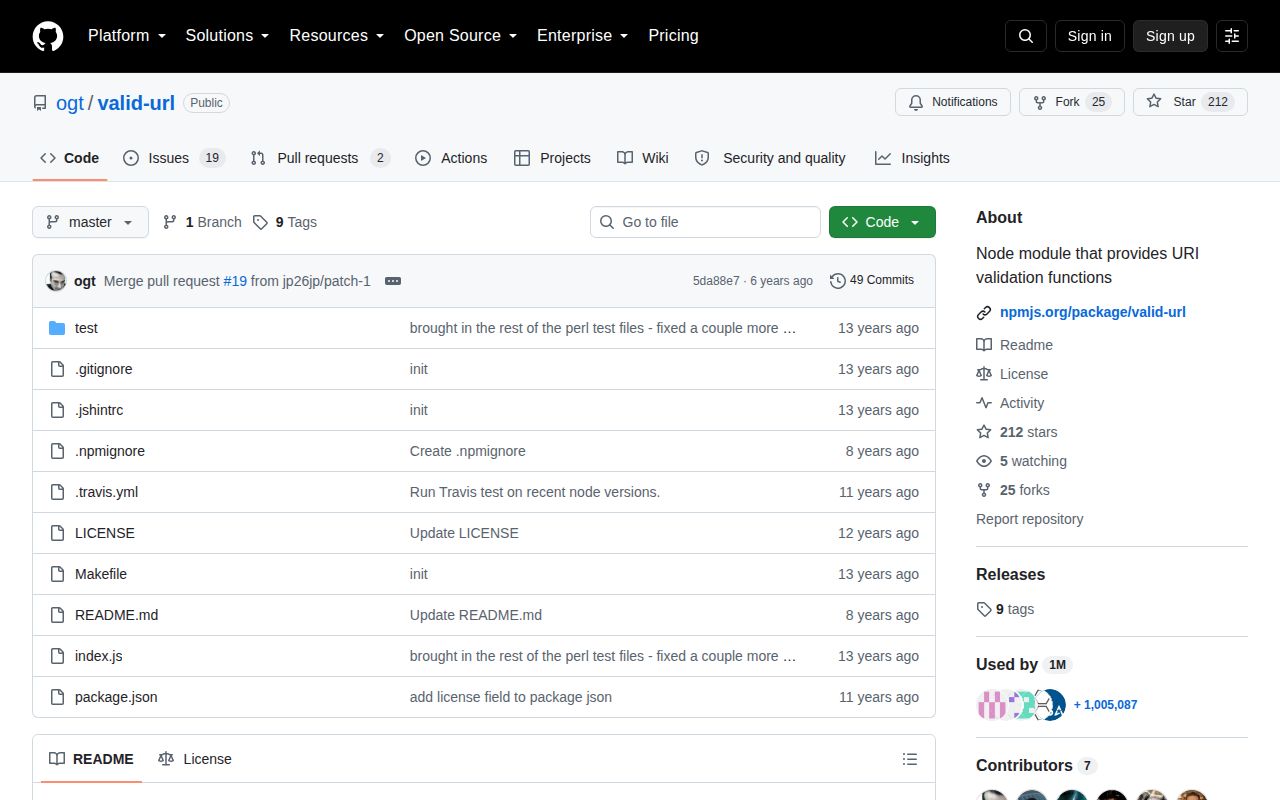
Task: Click the file icon beside Makefile
Action: 57,574
